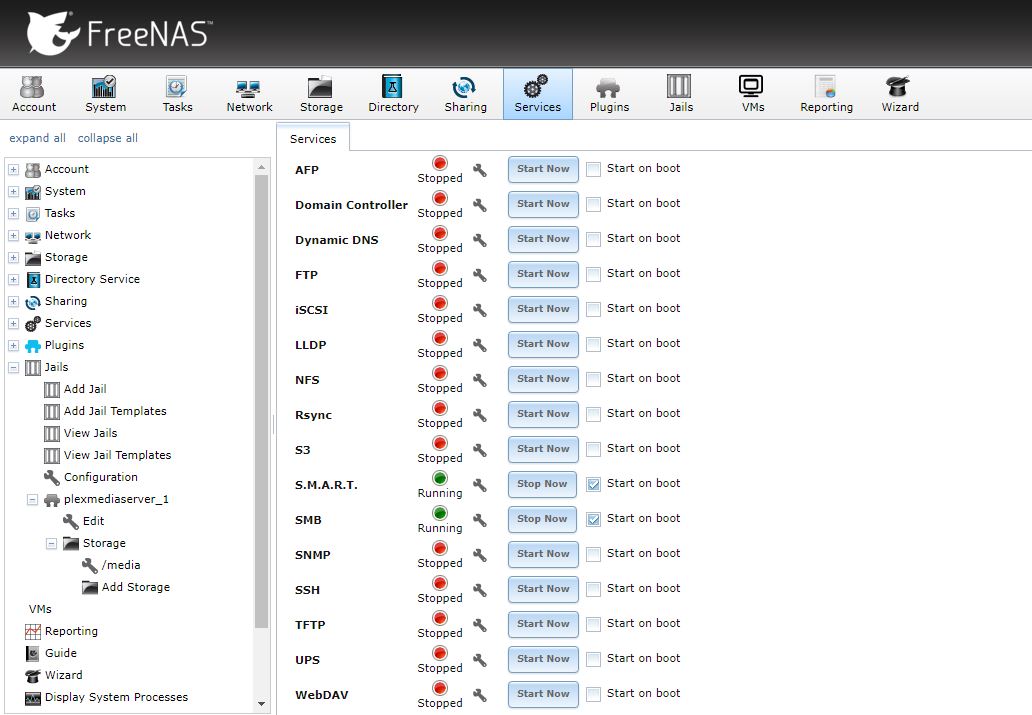Open the Sharing toolbar icon

point(465,94)
